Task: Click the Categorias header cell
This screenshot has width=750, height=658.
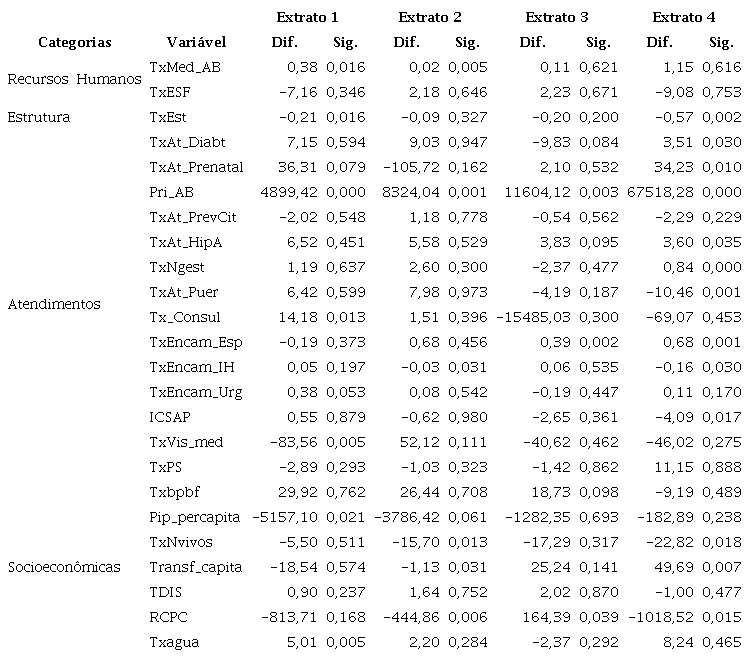Action: coord(75,42)
